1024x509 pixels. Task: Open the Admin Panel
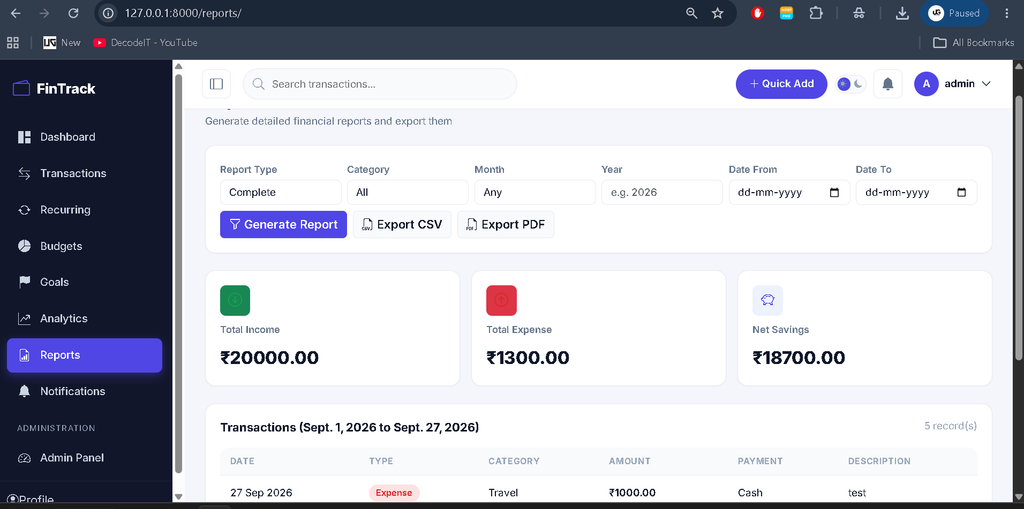[x=84, y=458]
